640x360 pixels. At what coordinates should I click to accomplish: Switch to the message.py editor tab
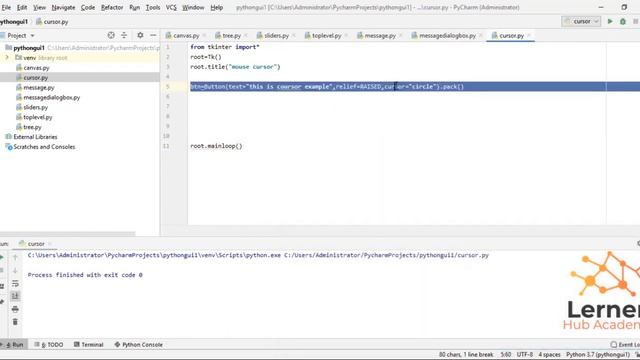pyautogui.click(x=380, y=36)
